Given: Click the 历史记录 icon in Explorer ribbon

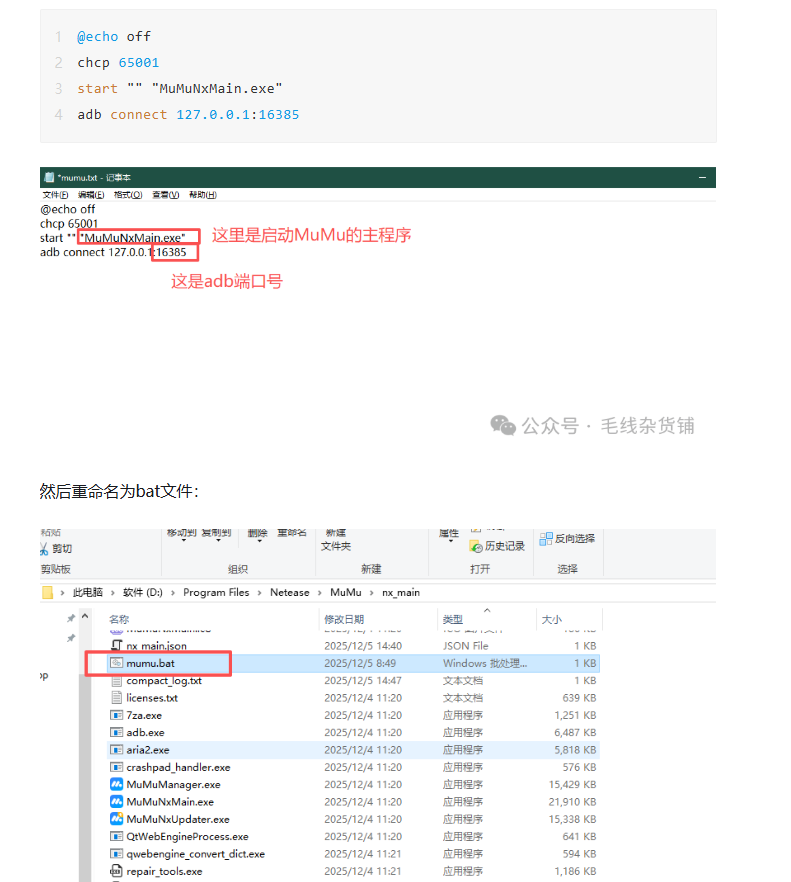Looking at the screenshot, I should click(476, 546).
